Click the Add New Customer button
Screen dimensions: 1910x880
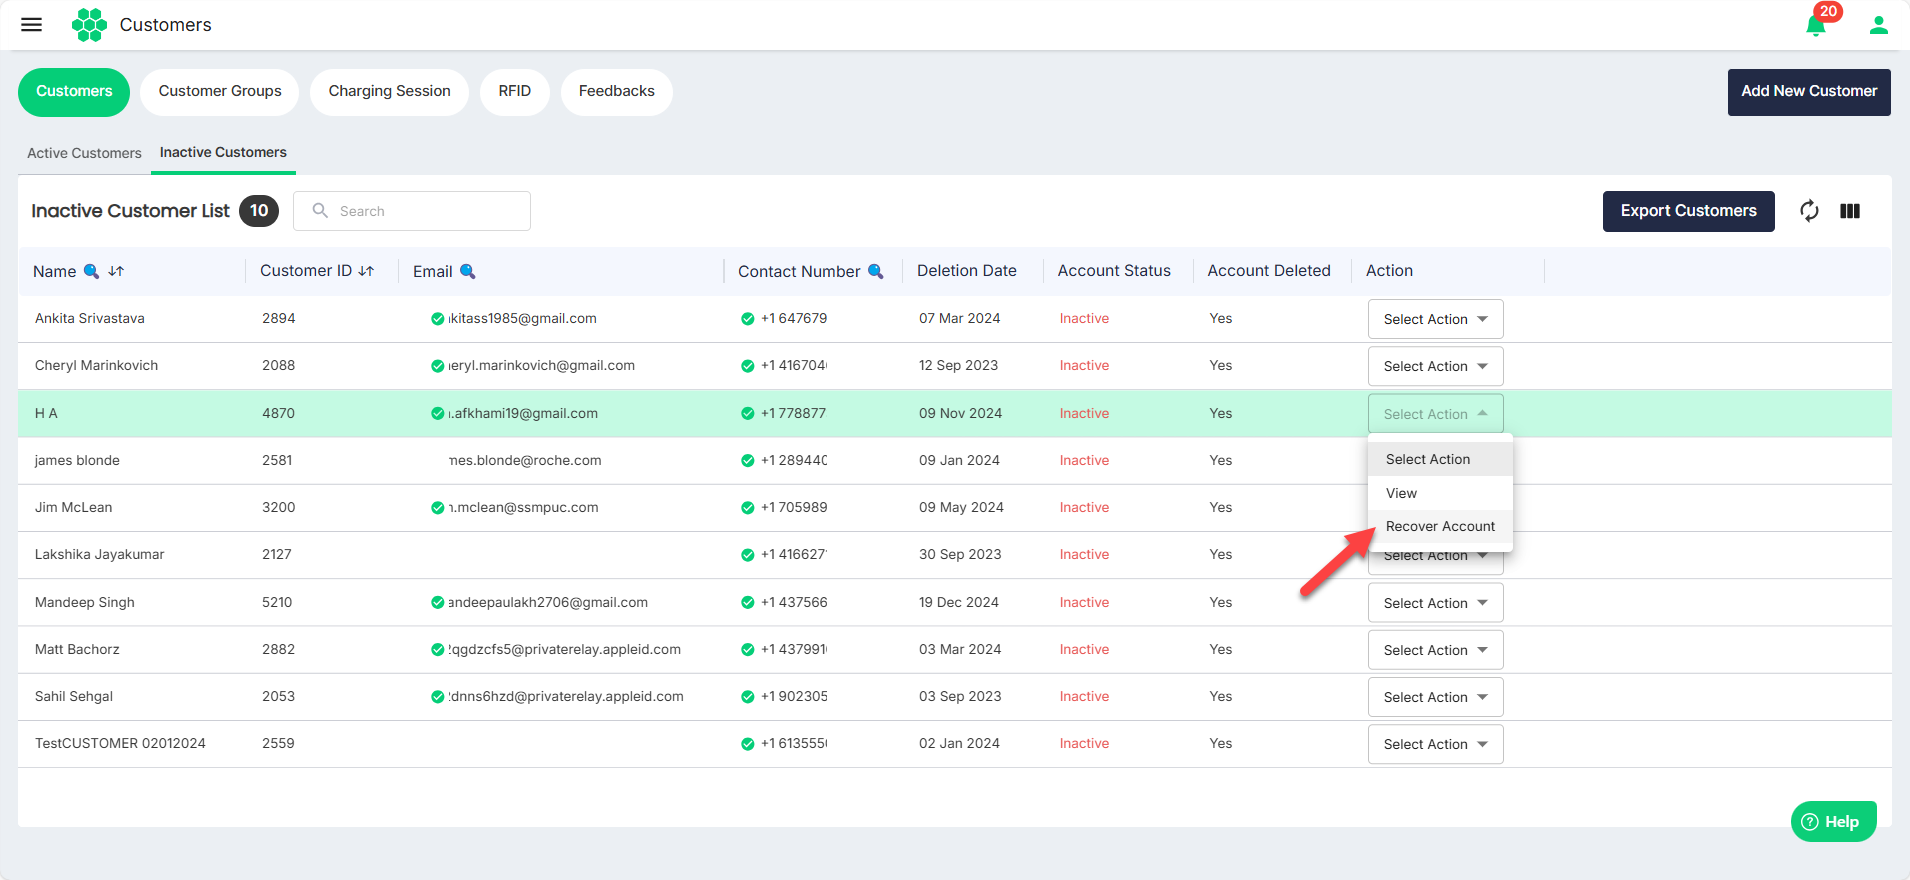point(1809,92)
